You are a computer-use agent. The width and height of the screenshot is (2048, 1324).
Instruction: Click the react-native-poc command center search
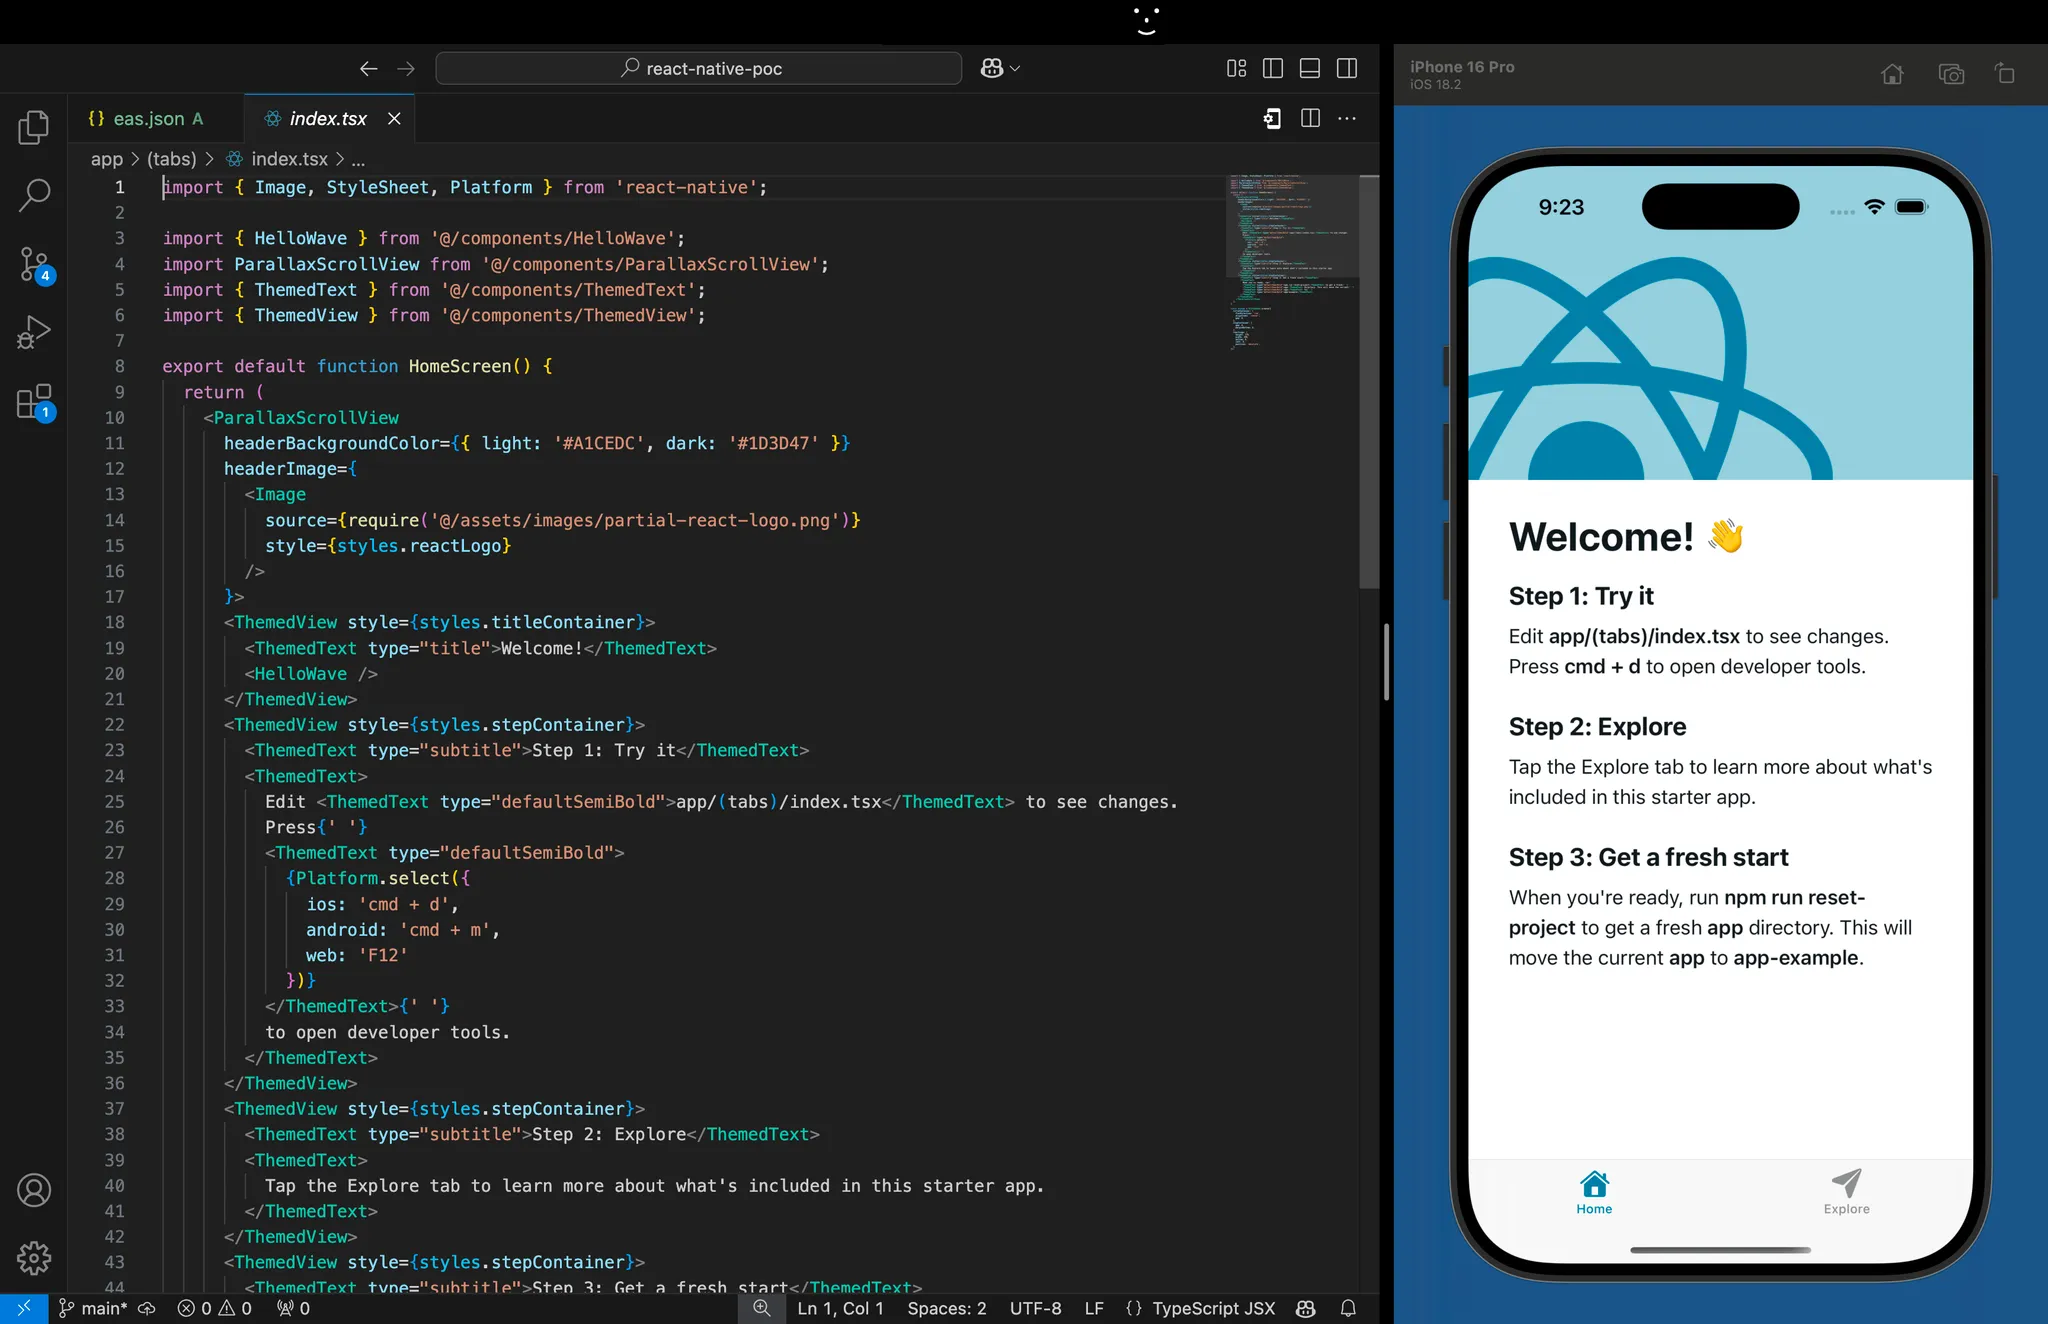[x=699, y=68]
